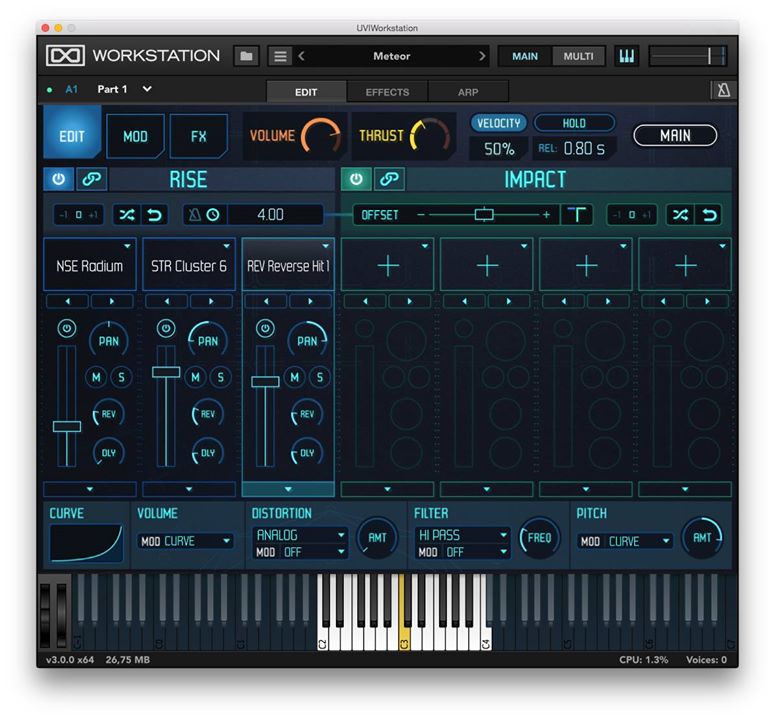Open NSE Radium sample dropdown arrow
This screenshot has height=720, width=775.
(127, 246)
